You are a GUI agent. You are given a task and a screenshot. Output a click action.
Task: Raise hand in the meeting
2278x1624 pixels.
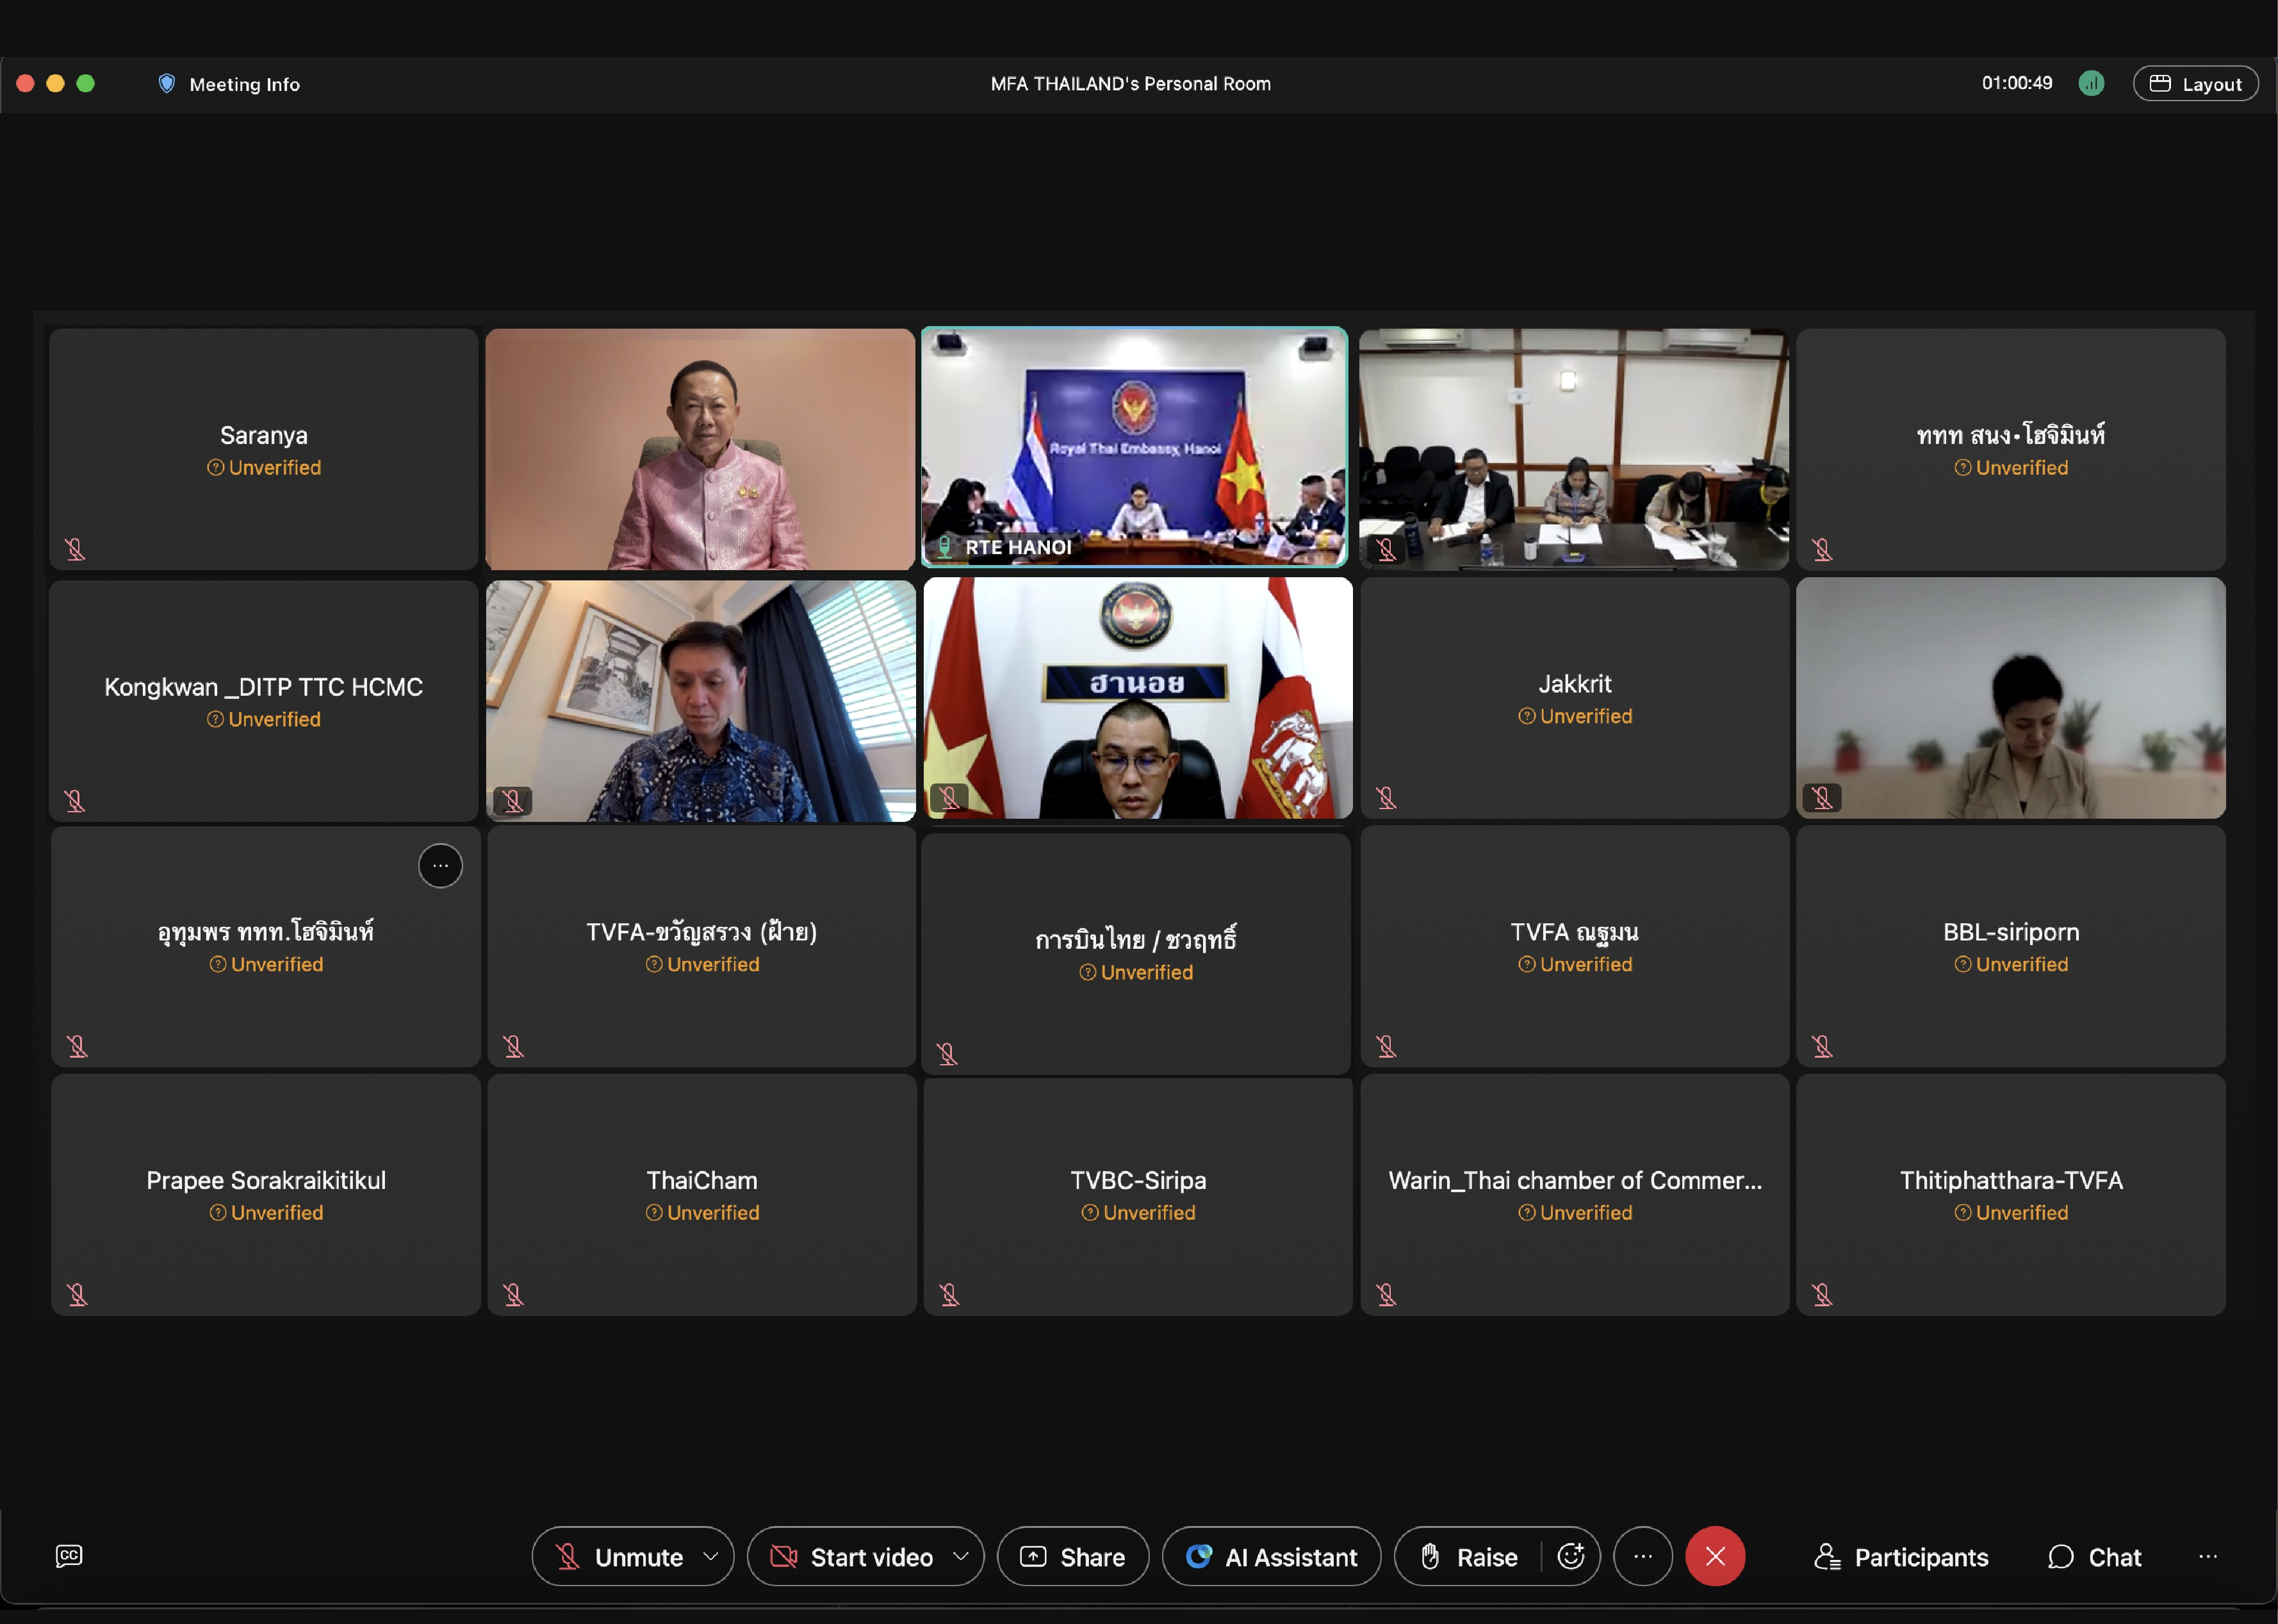pos(1469,1557)
